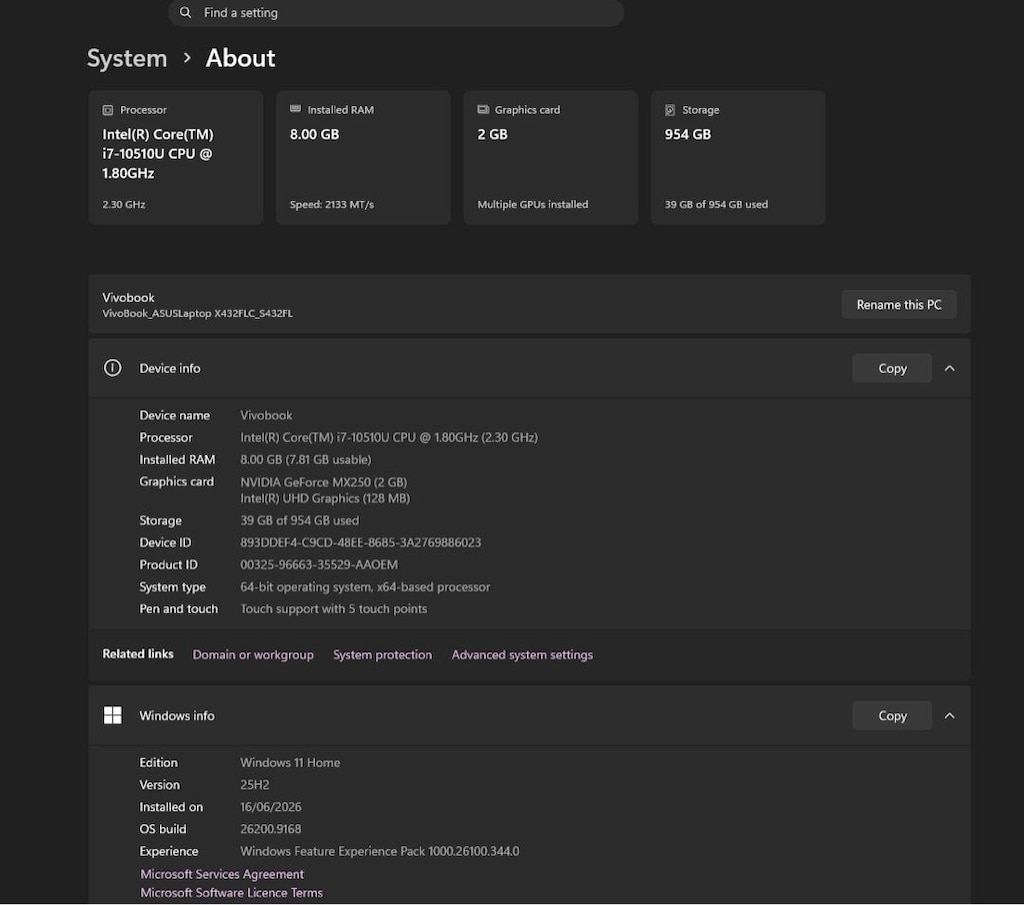Image resolution: width=1024 pixels, height=905 pixels.
Task: Open Microsoft Services Agreement link
Action: tap(222, 874)
